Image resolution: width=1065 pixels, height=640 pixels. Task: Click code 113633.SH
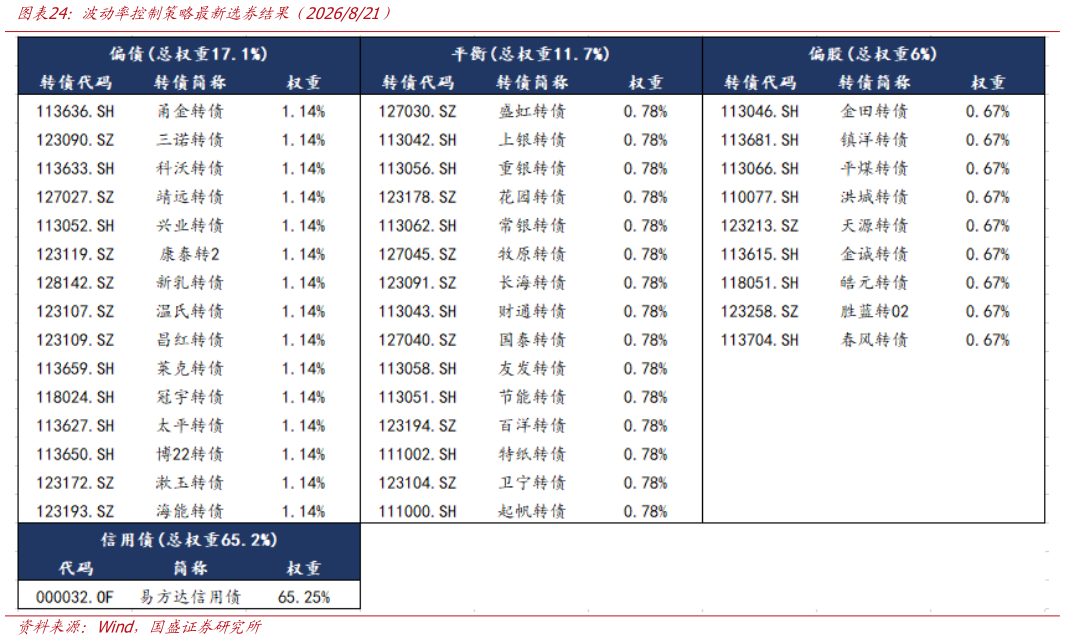pos(75,168)
